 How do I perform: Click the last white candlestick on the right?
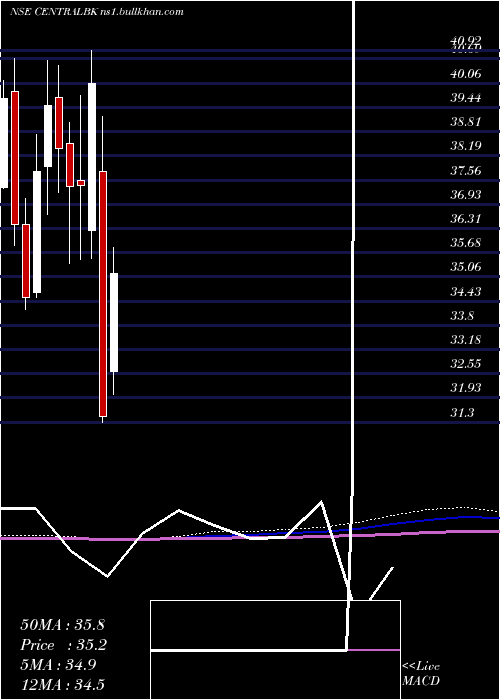pyautogui.click(x=114, y=322)
